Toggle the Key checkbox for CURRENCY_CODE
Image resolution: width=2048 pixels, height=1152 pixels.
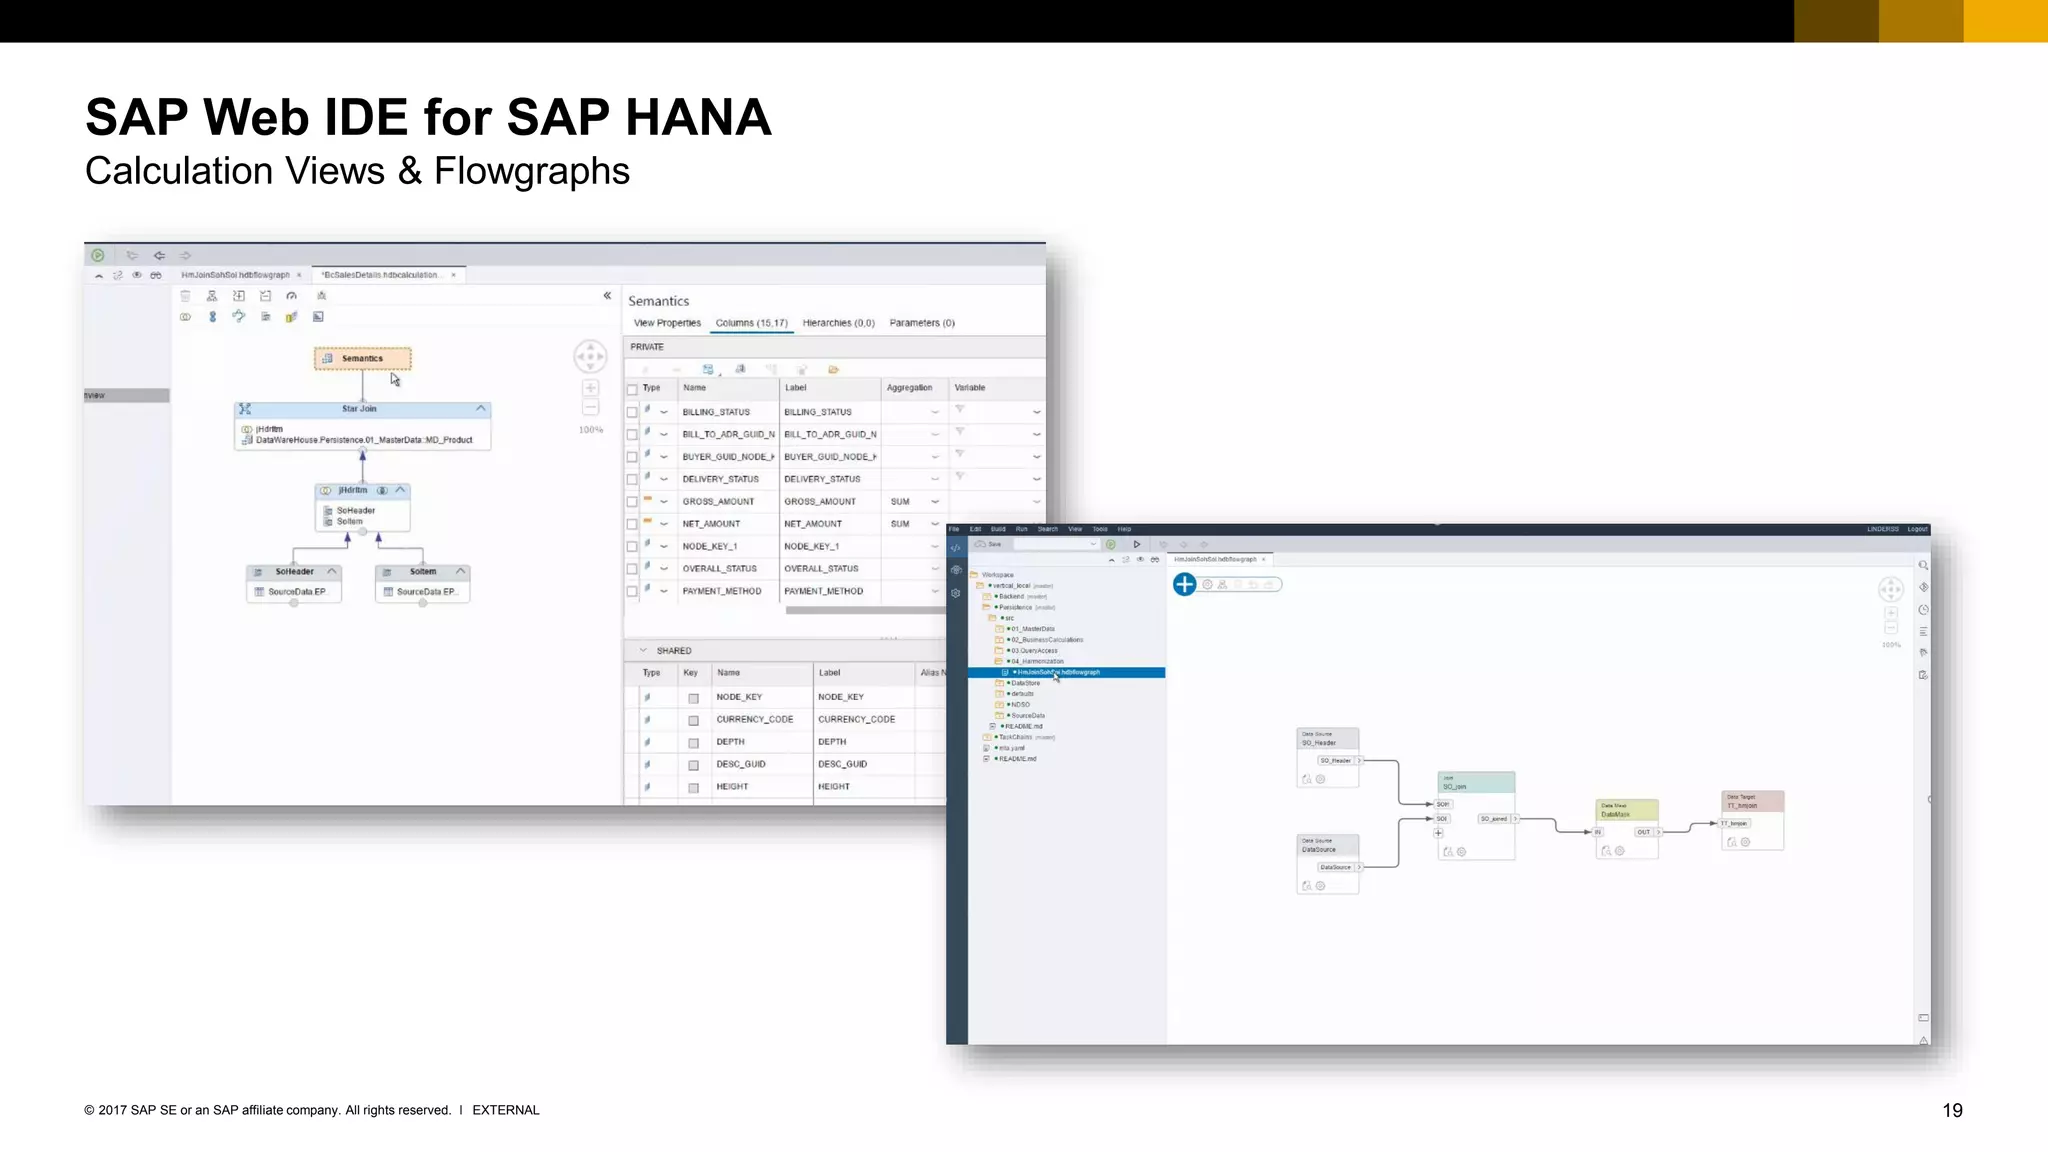pyautogui.click(x=693, y=720)
